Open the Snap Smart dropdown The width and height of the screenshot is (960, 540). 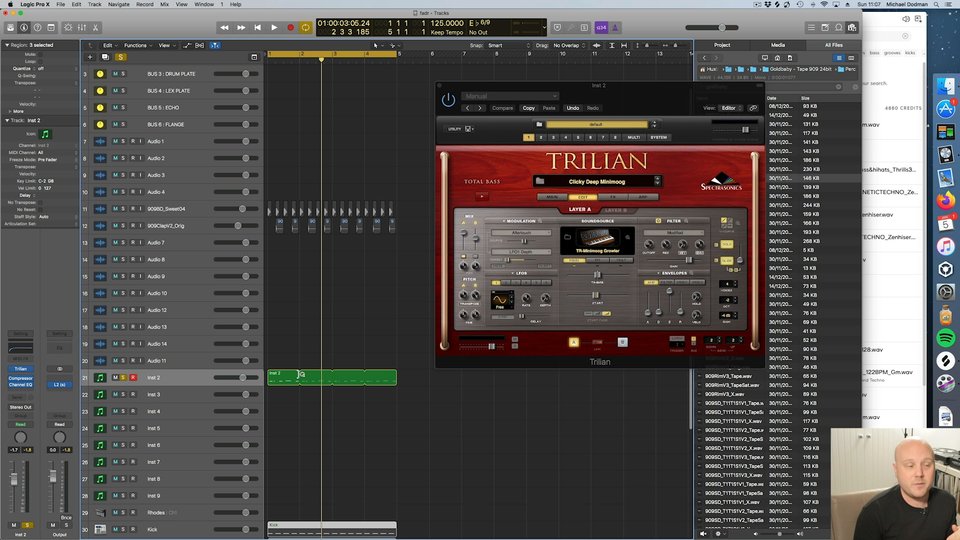pos(508,45)
